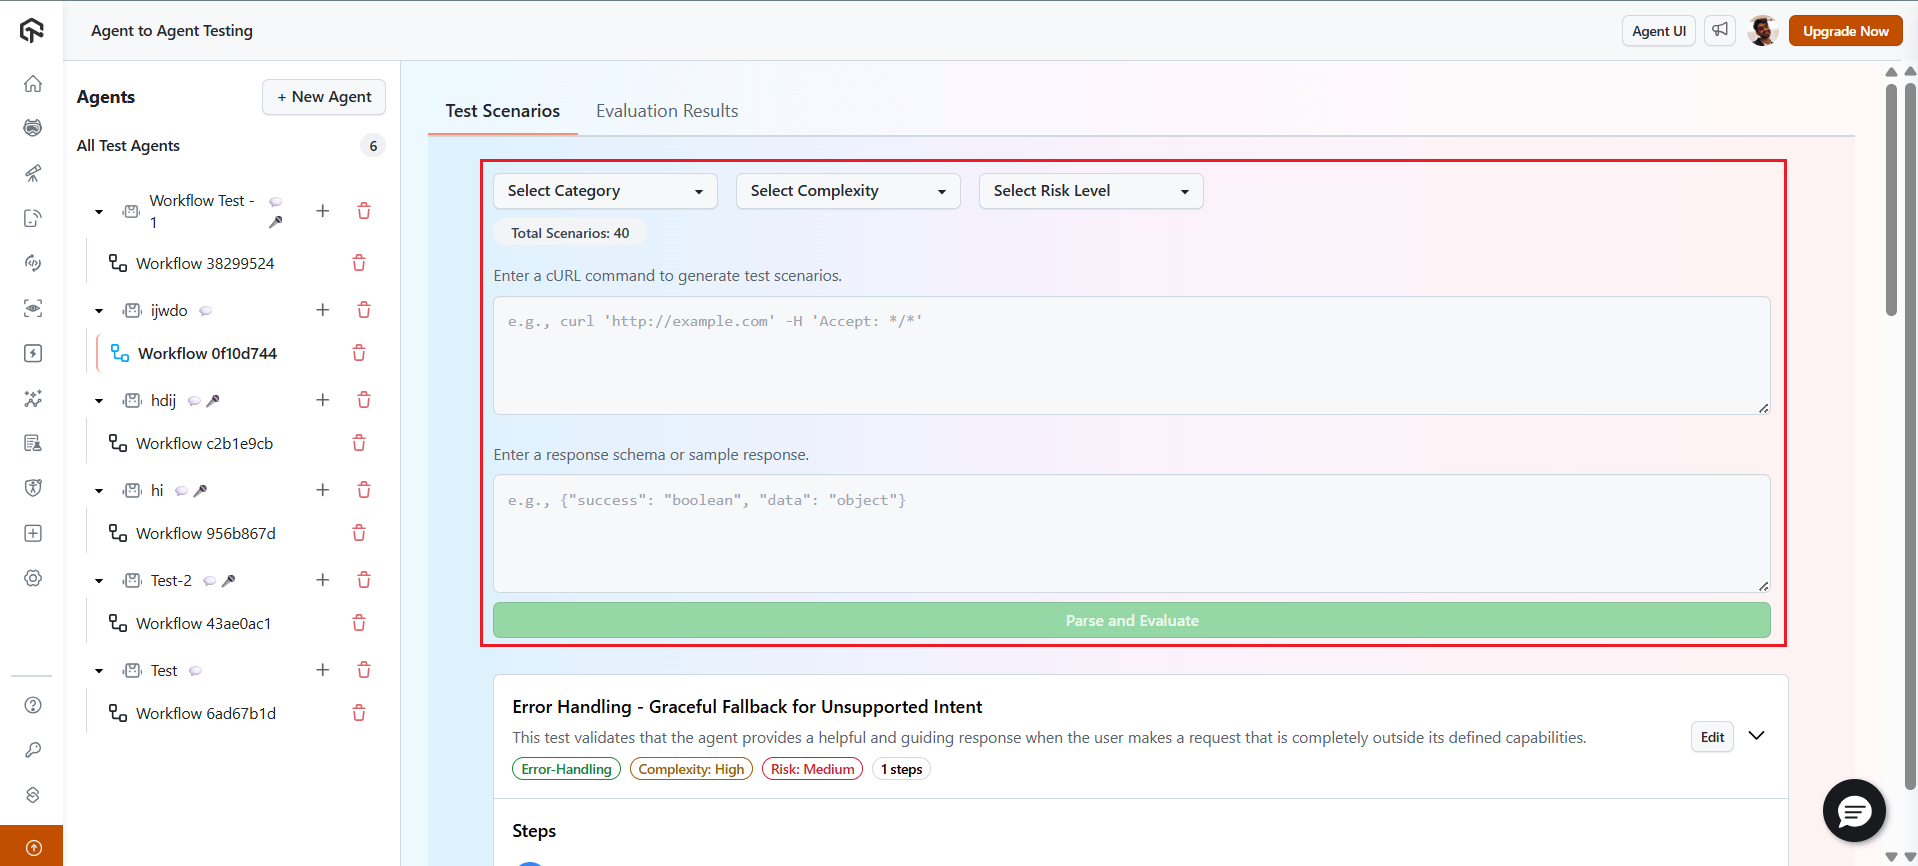Open the Select Category dropdown
This screenshot has width=1918, height=866.
click(604, 191)
